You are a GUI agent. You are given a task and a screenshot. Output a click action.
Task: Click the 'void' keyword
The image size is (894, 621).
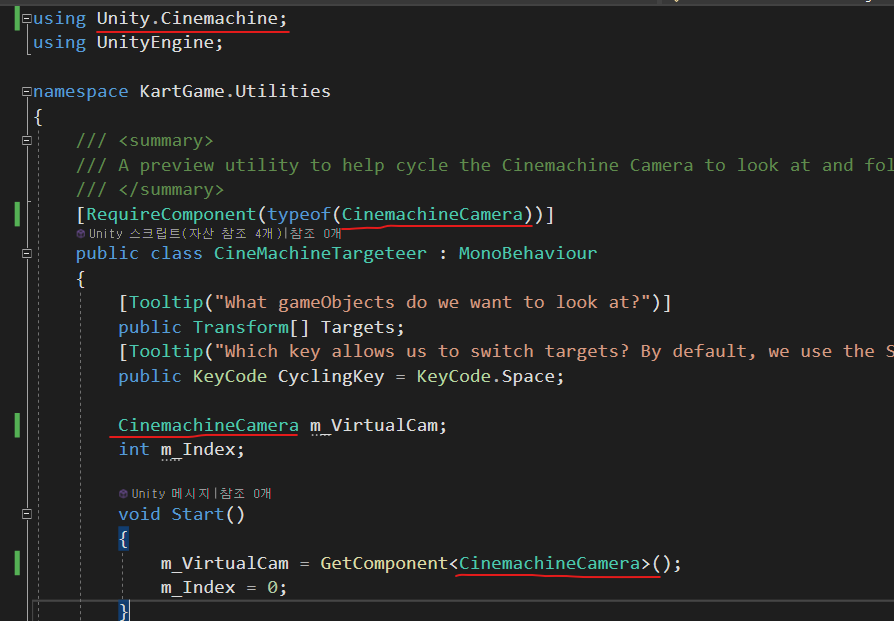coord(139,514)
